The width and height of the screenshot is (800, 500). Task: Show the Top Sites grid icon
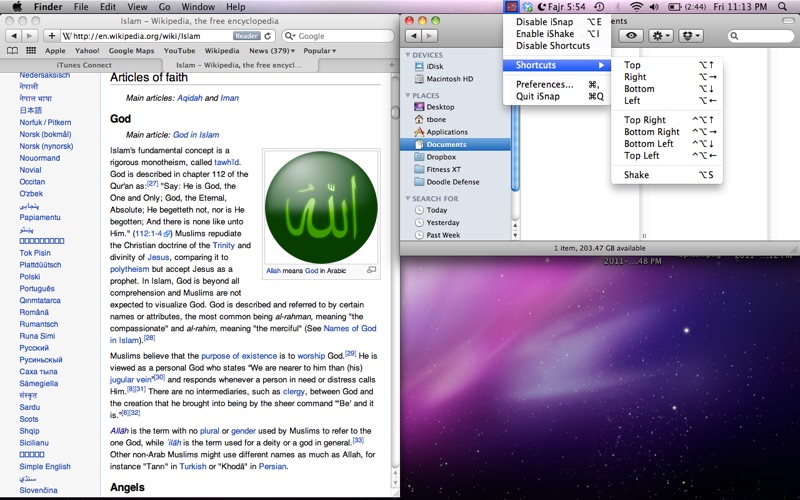[31, 50]
